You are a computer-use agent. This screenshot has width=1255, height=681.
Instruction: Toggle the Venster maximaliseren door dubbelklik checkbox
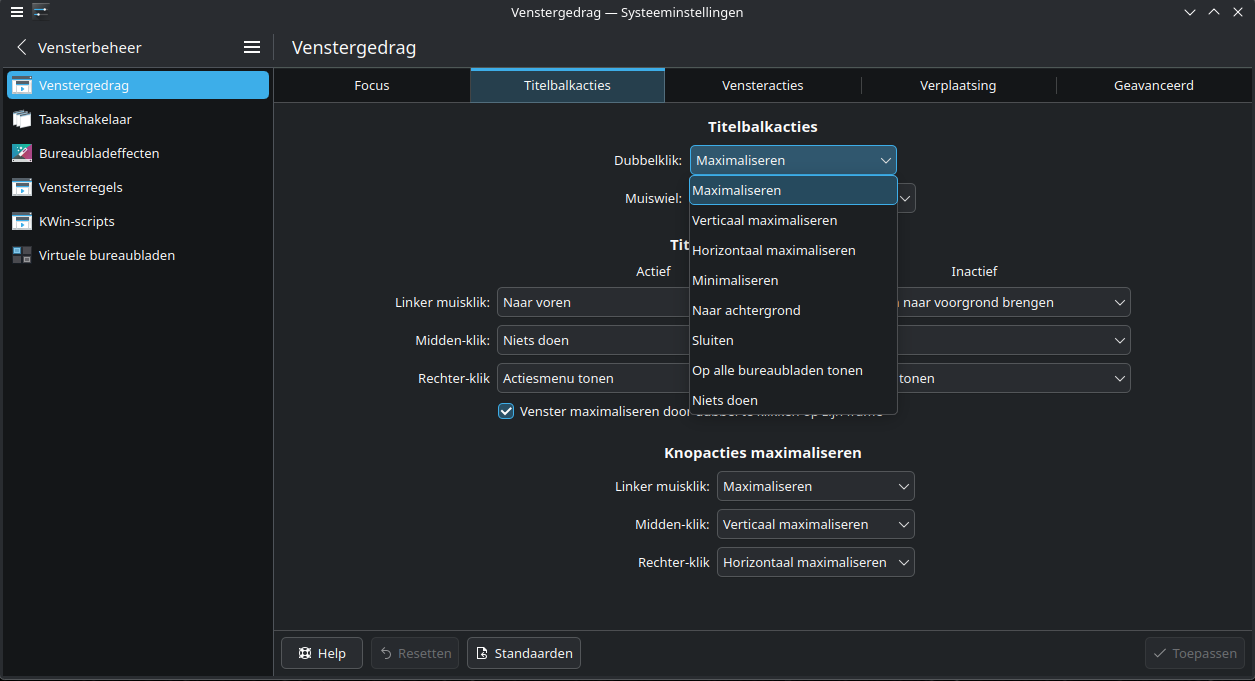coord(506,411)
